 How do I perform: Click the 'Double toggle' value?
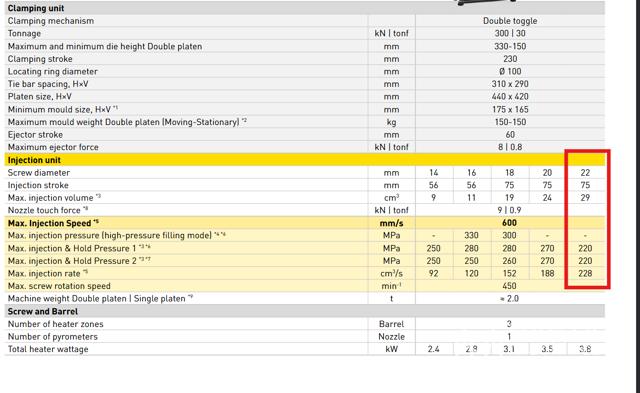(x=510, y=21)
